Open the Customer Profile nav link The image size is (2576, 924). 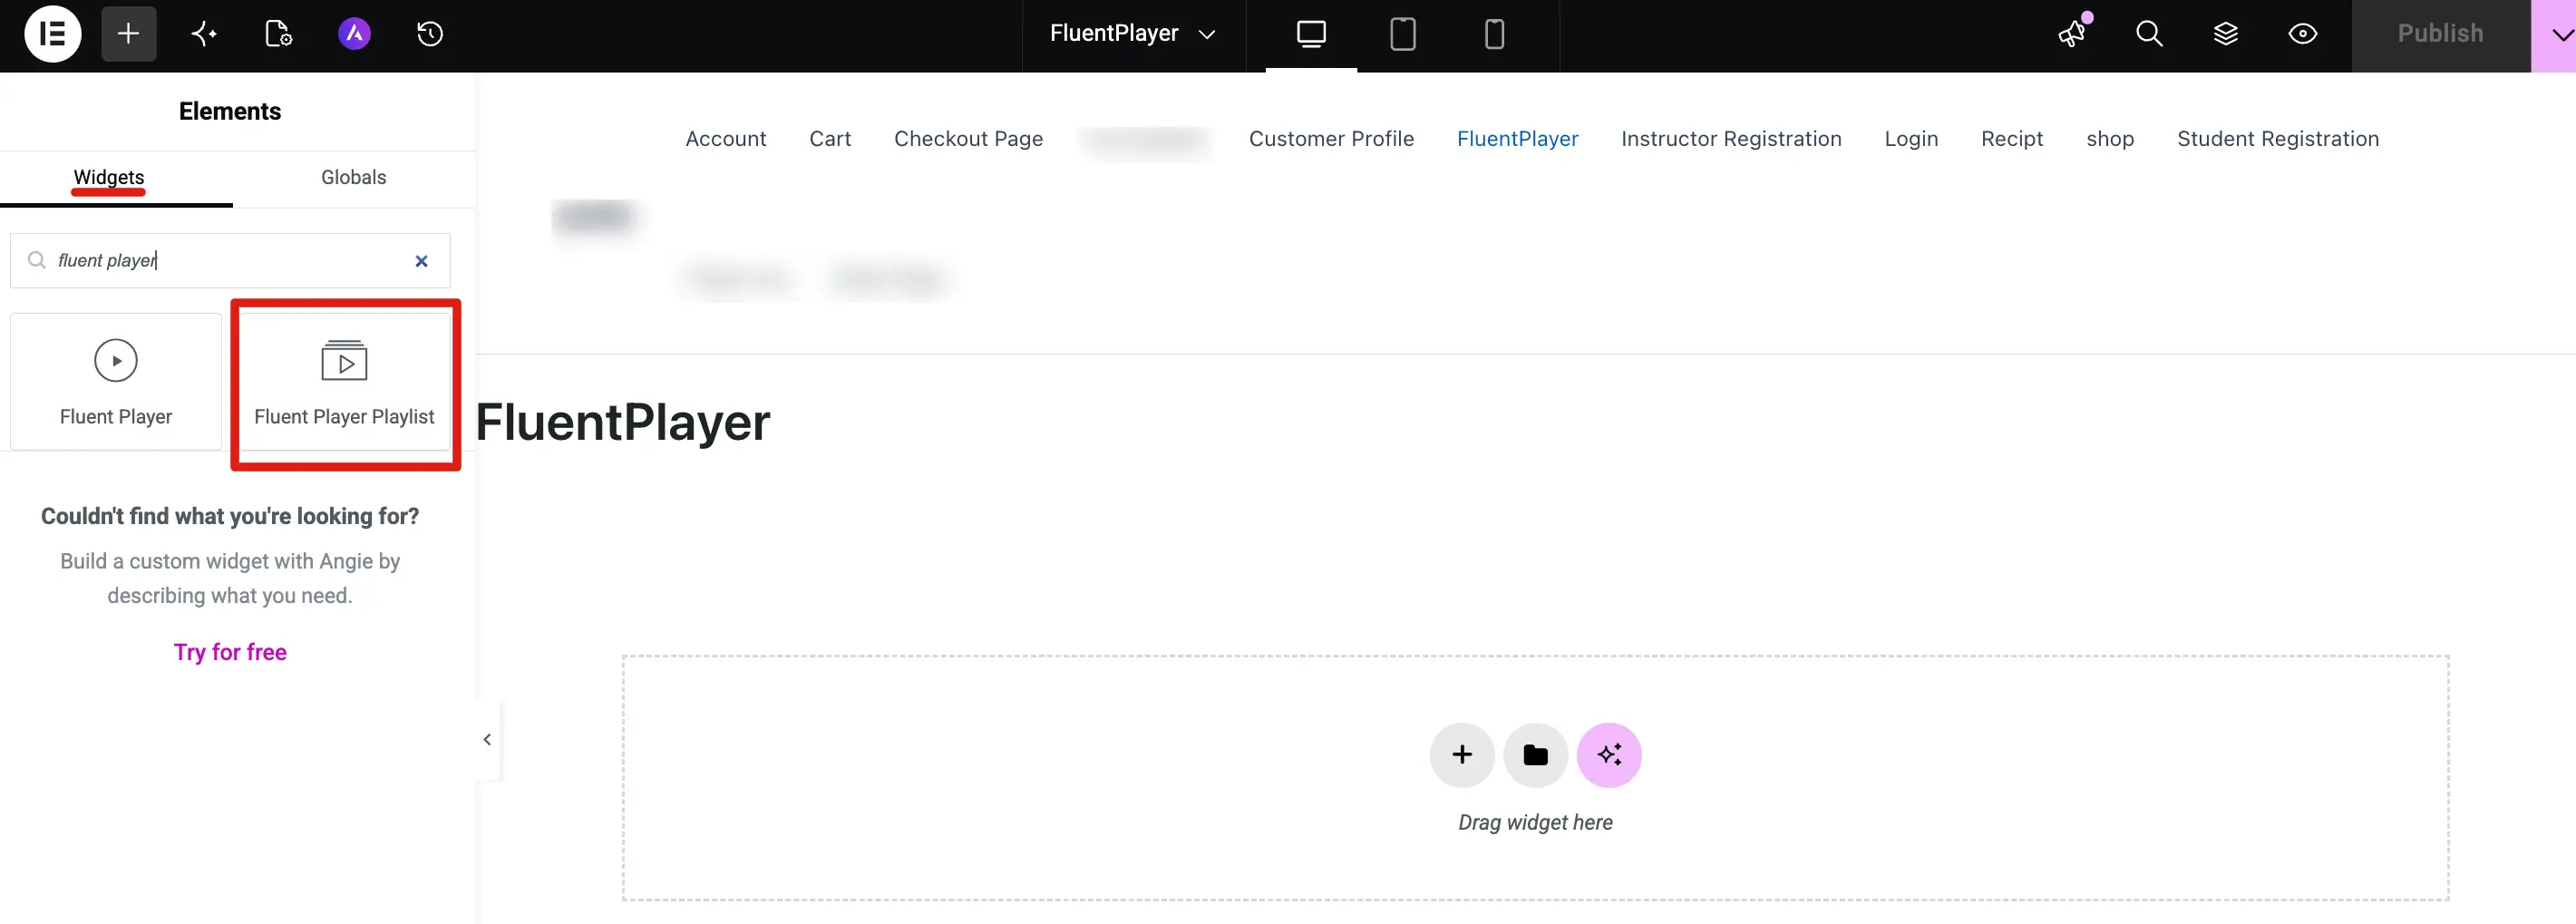pos(1331,139)
